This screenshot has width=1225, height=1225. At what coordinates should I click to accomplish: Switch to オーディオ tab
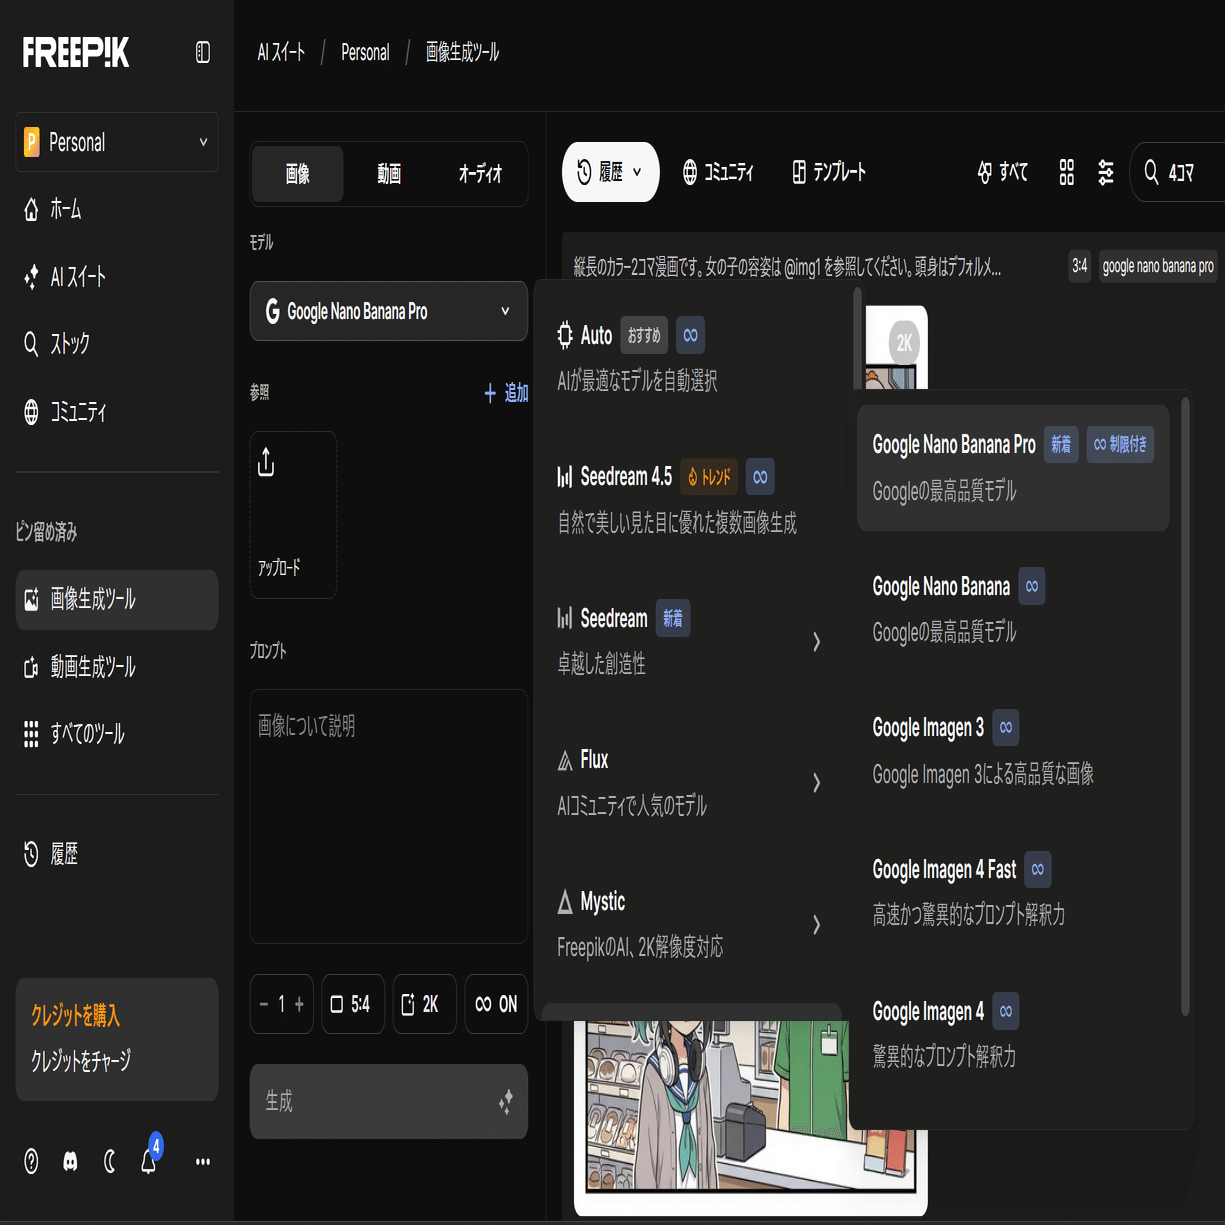point(480,174)
